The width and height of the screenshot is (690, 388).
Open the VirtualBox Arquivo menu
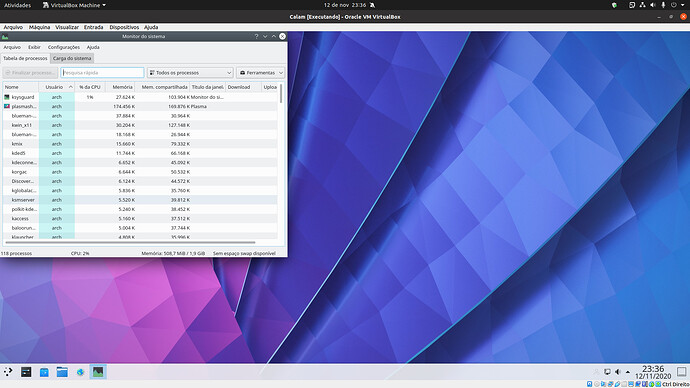pos(13,27)
